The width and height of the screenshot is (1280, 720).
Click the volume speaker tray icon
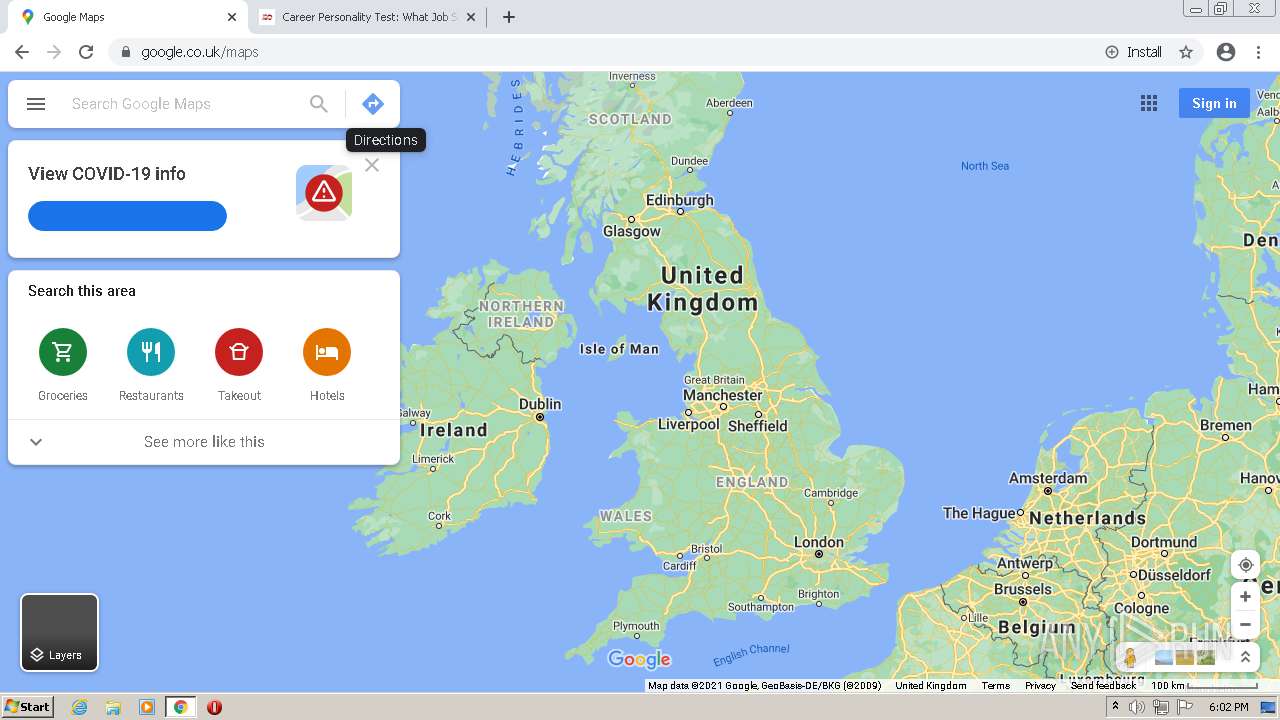point(1137,707)
